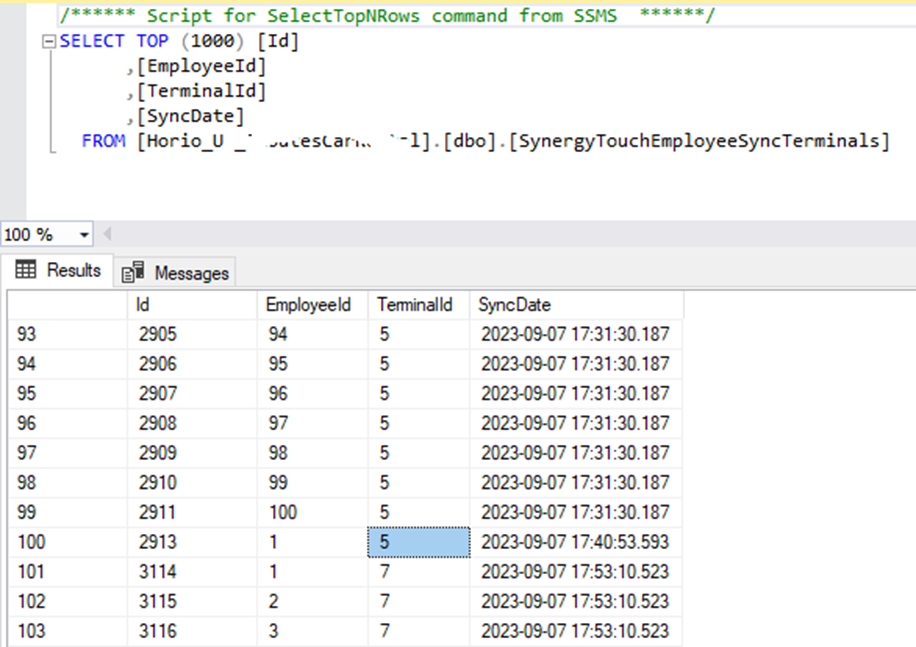
Task: Click SyncDate 2023-09-07 17:40:53.593
Action: pyautogui.click(x=576, y=542)
